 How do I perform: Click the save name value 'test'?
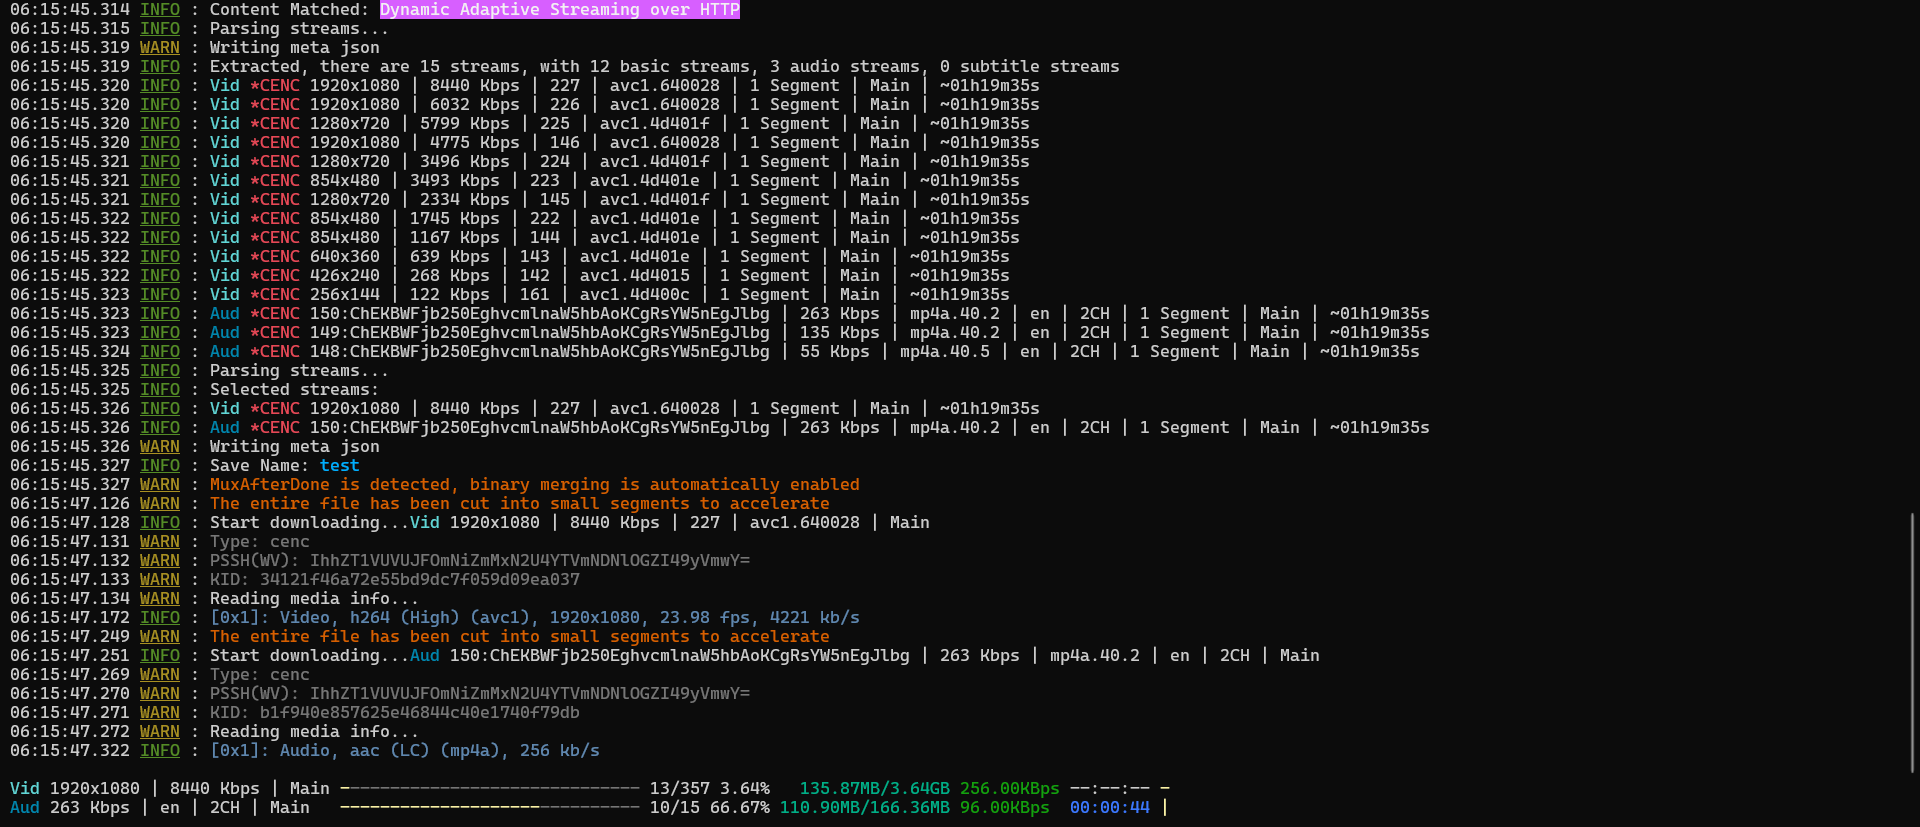click(x=340, y=466)
